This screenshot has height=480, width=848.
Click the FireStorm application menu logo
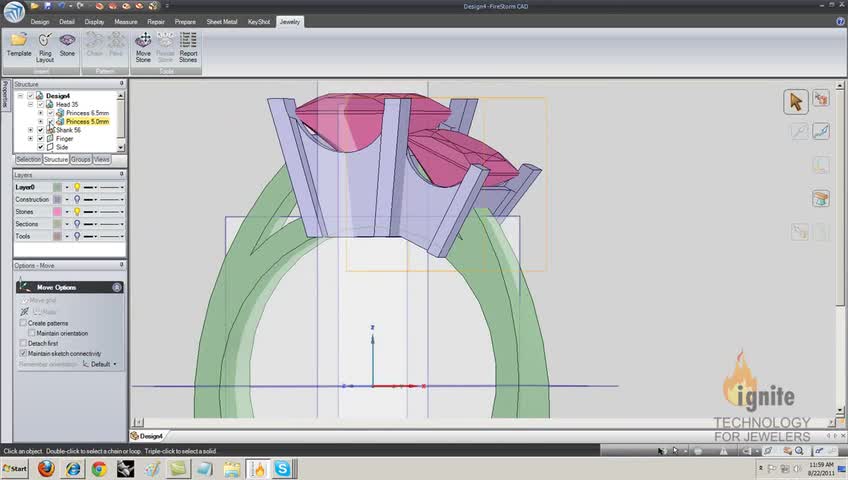12,13
